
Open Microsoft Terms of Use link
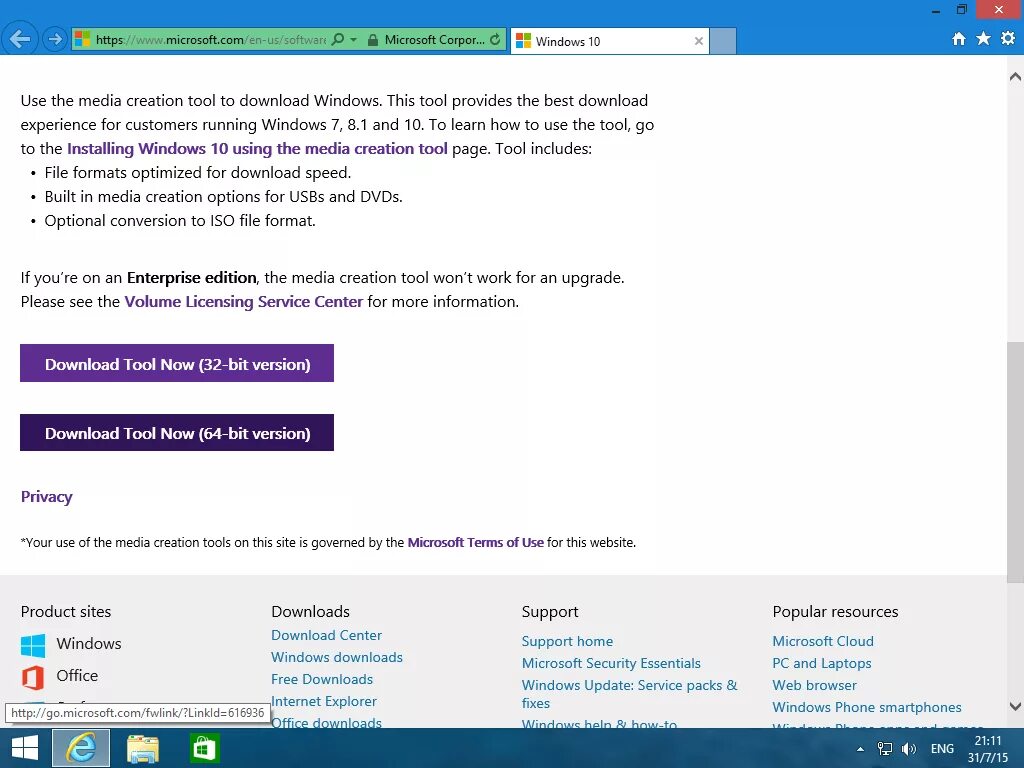475,542
